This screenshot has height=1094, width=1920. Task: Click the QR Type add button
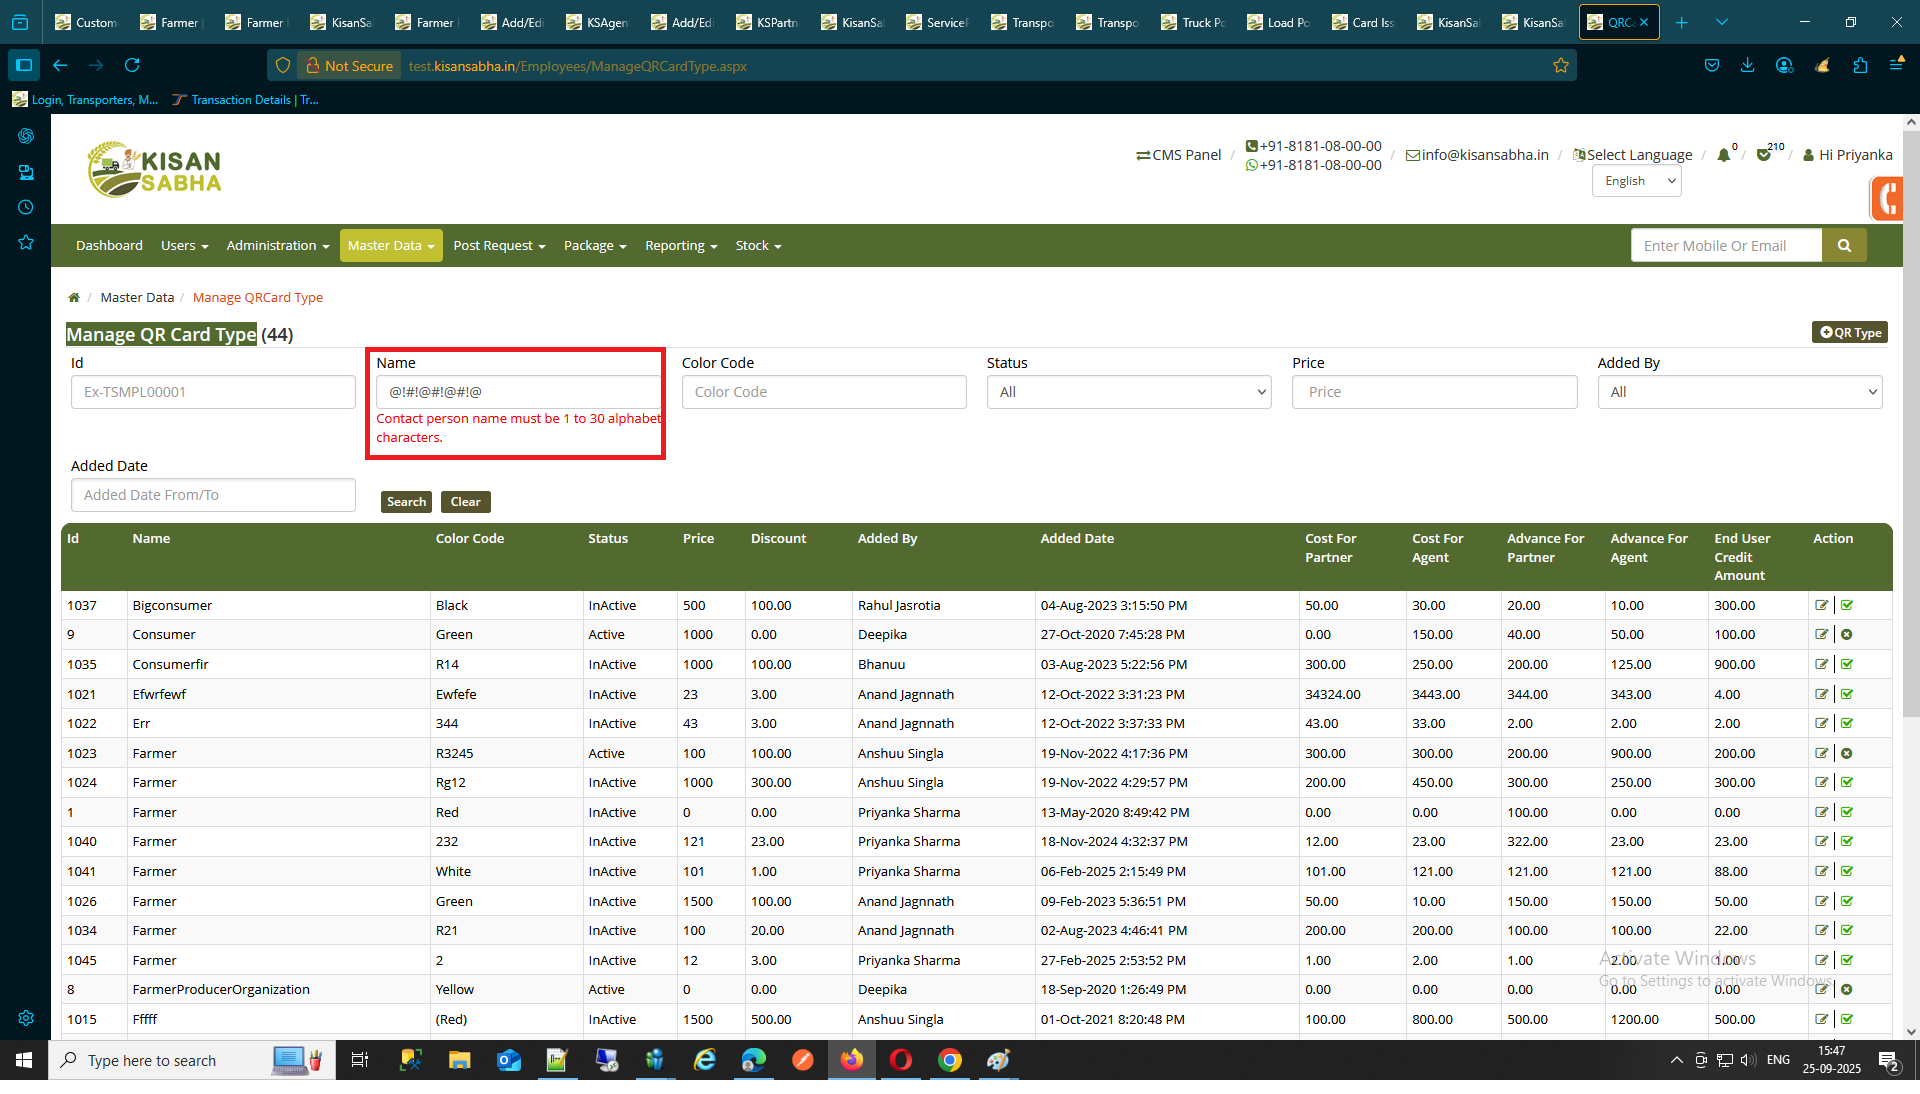coord(1849,333)
